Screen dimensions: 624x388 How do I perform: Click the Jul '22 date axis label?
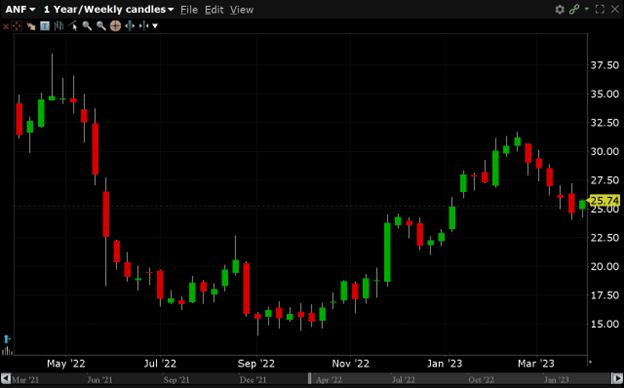coord(160,364)
